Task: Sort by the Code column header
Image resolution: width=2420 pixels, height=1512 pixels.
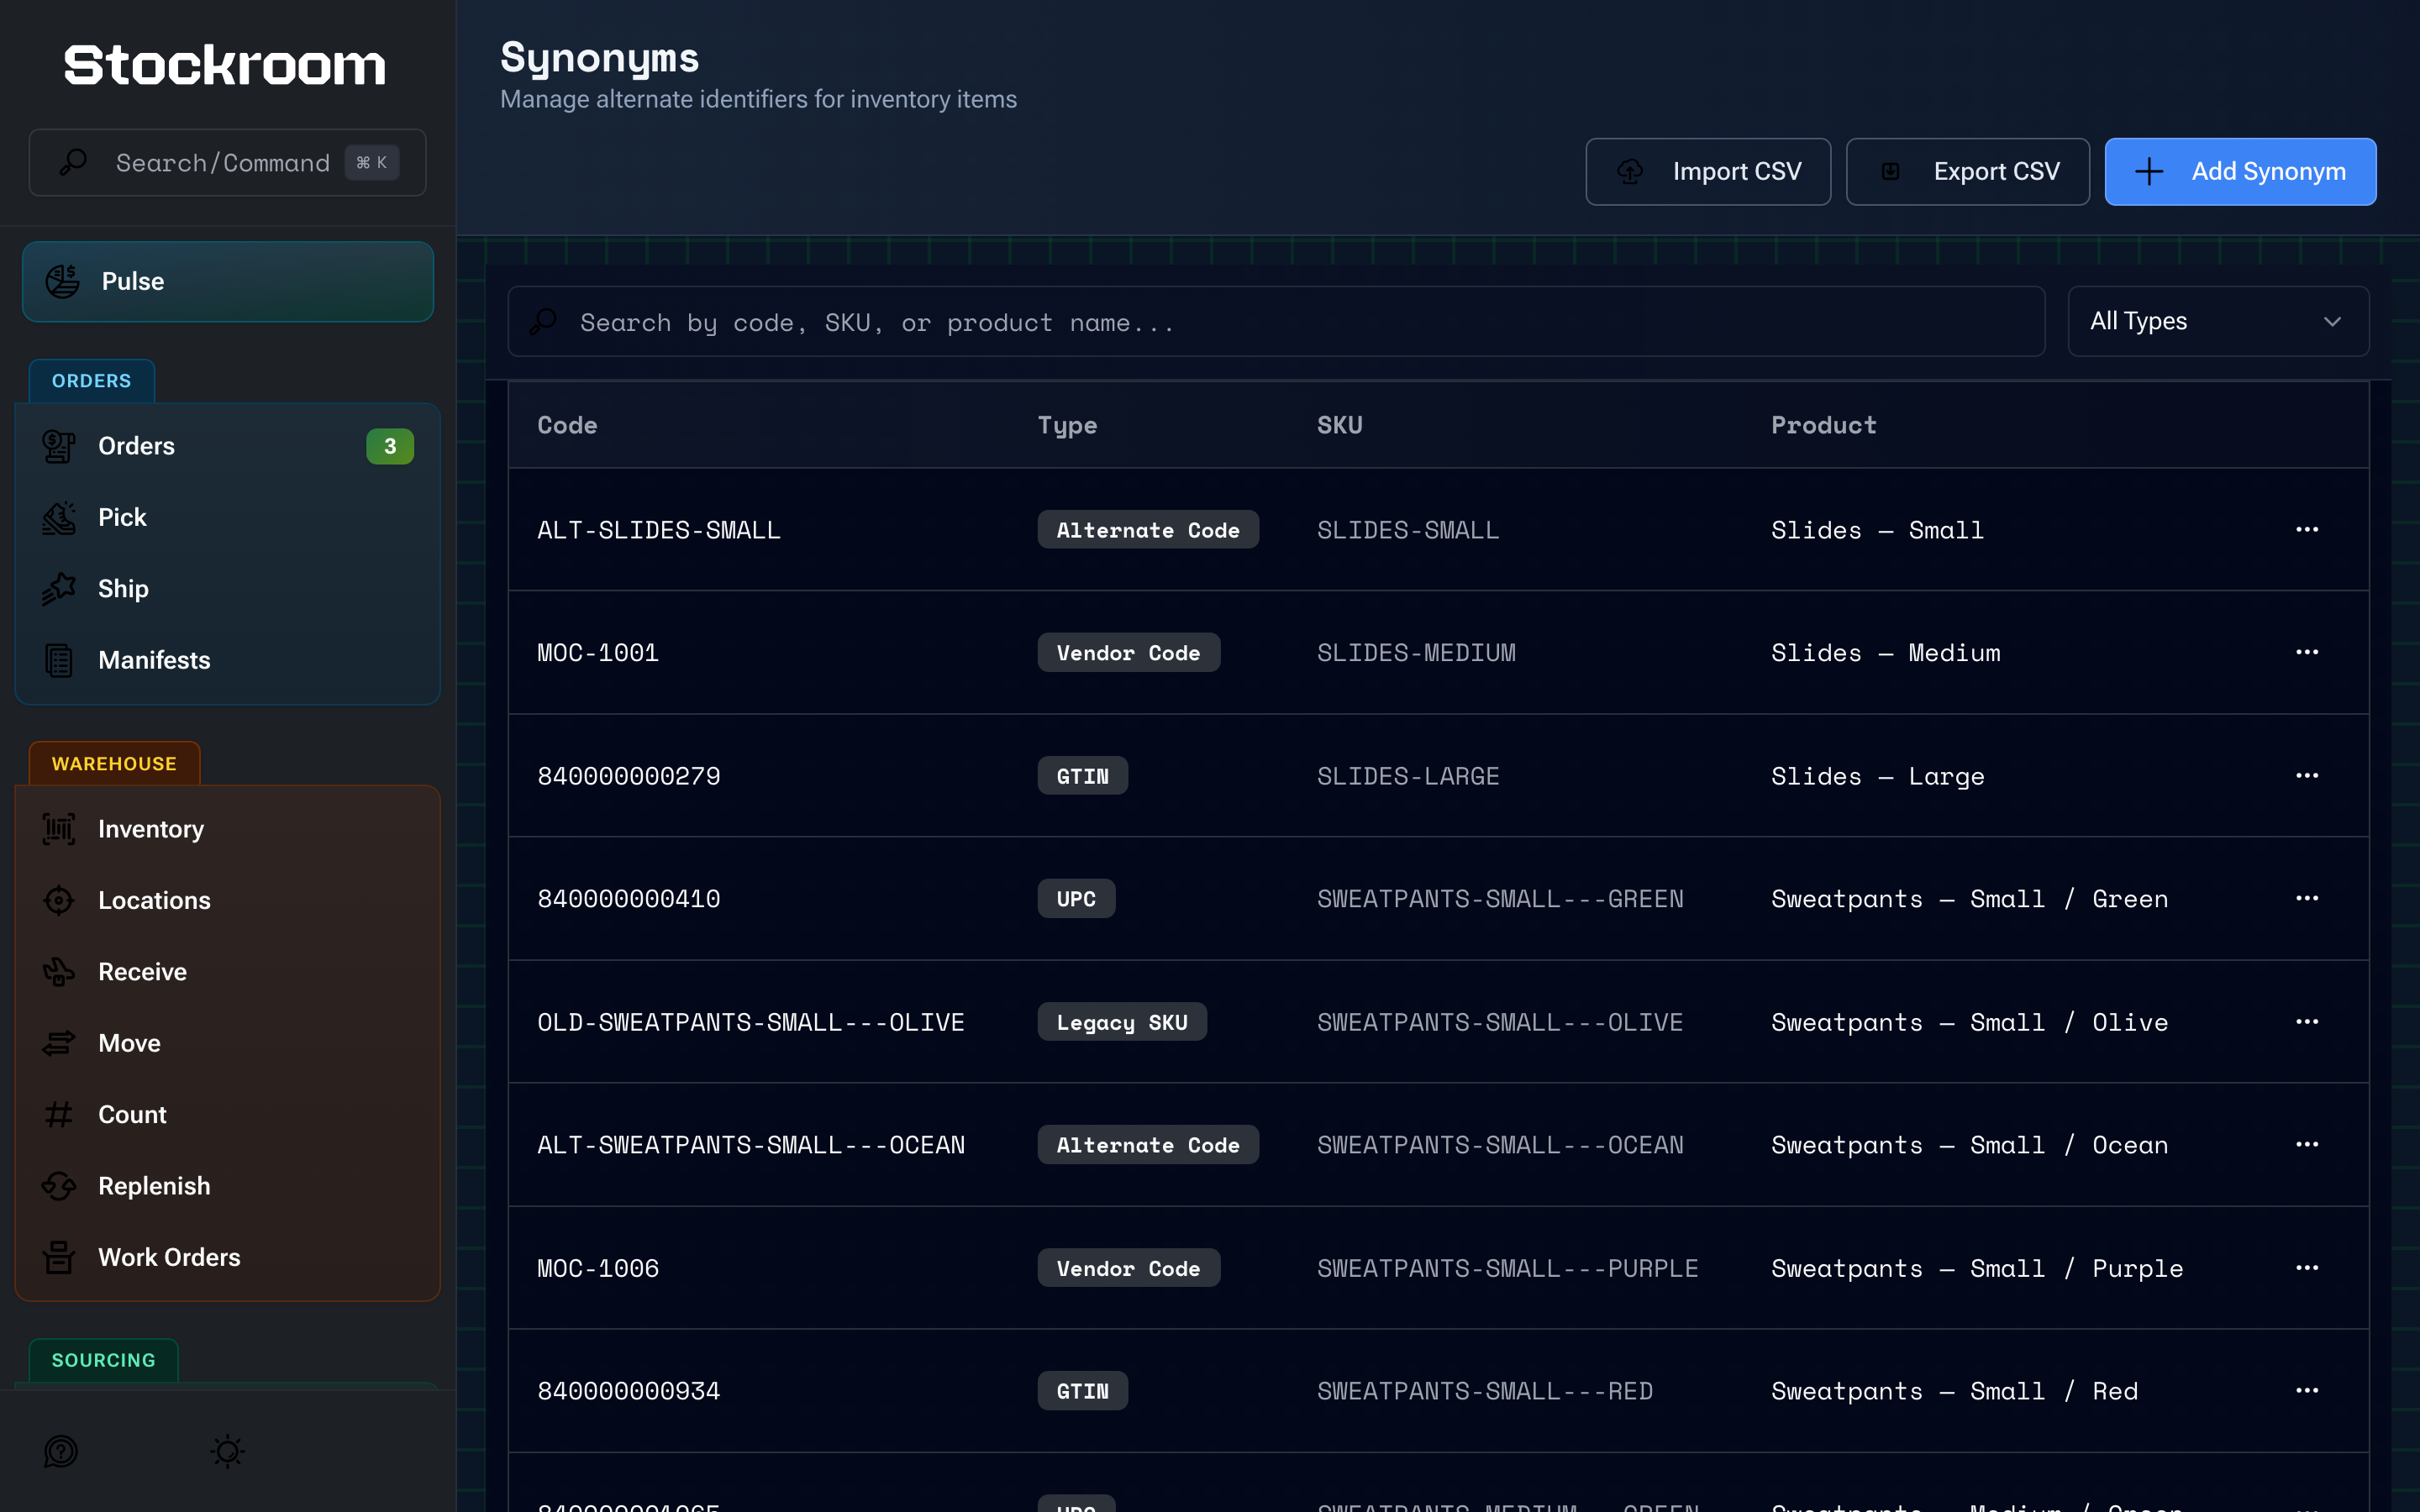Action: coord(567,425)
